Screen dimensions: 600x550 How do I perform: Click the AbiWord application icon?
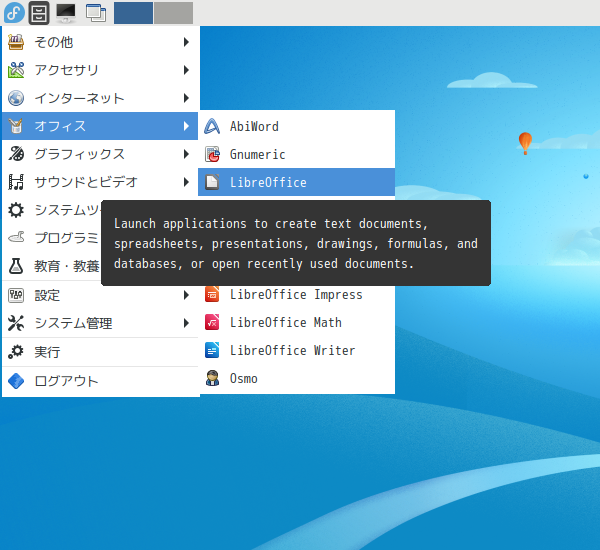pos(212,126)
